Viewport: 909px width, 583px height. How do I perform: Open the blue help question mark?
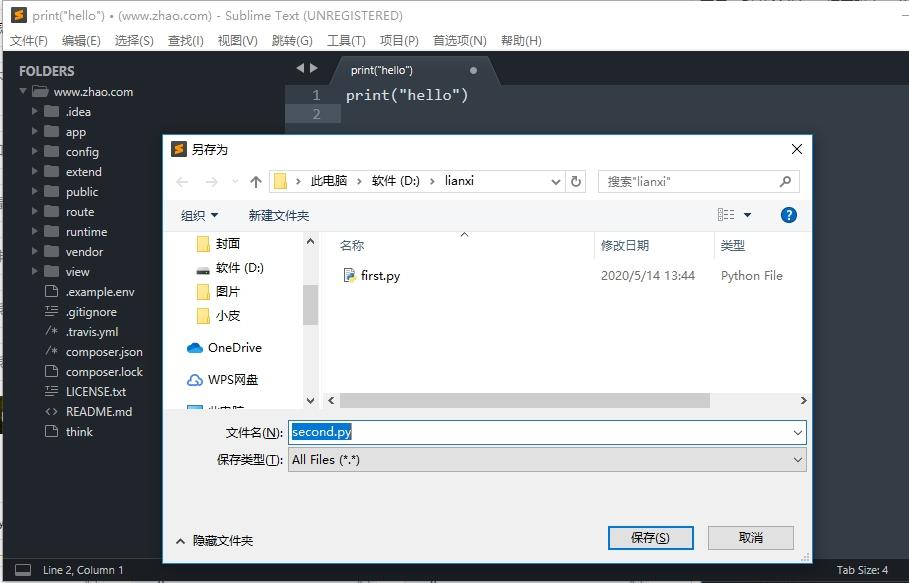pyautogui.click(x=788, y=215)
